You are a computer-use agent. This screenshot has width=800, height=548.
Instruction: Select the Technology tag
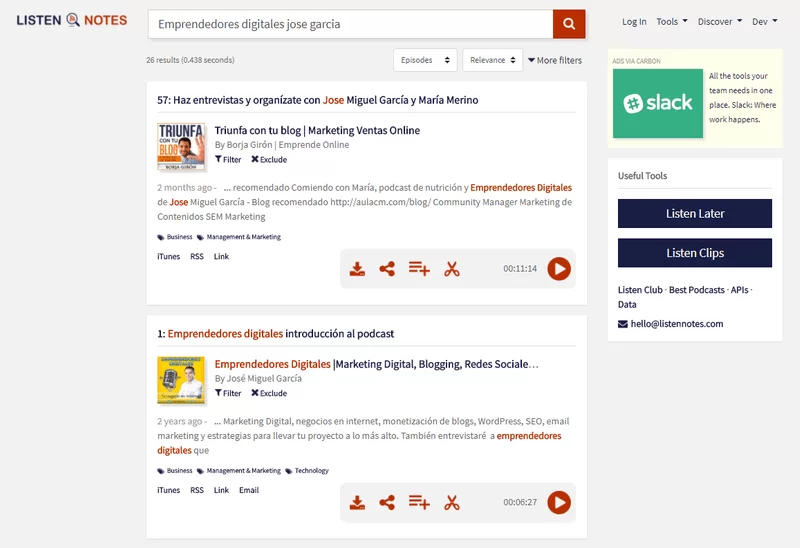coord(307,470)
